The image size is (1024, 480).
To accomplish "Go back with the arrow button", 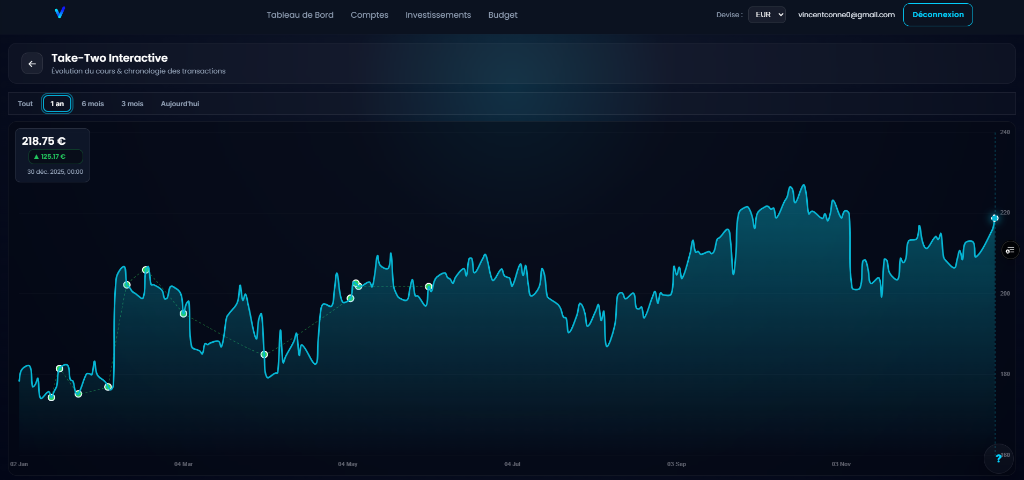I will pos(32,63).
